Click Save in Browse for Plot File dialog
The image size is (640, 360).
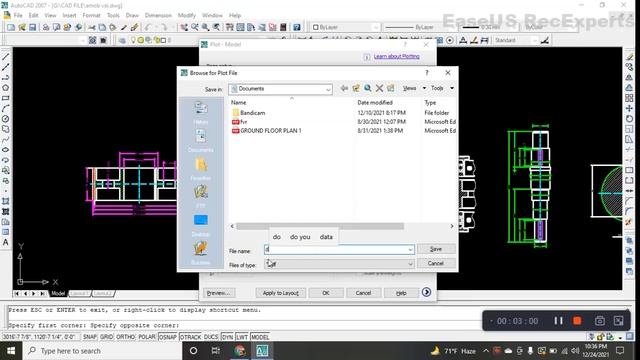pos(436,249)
